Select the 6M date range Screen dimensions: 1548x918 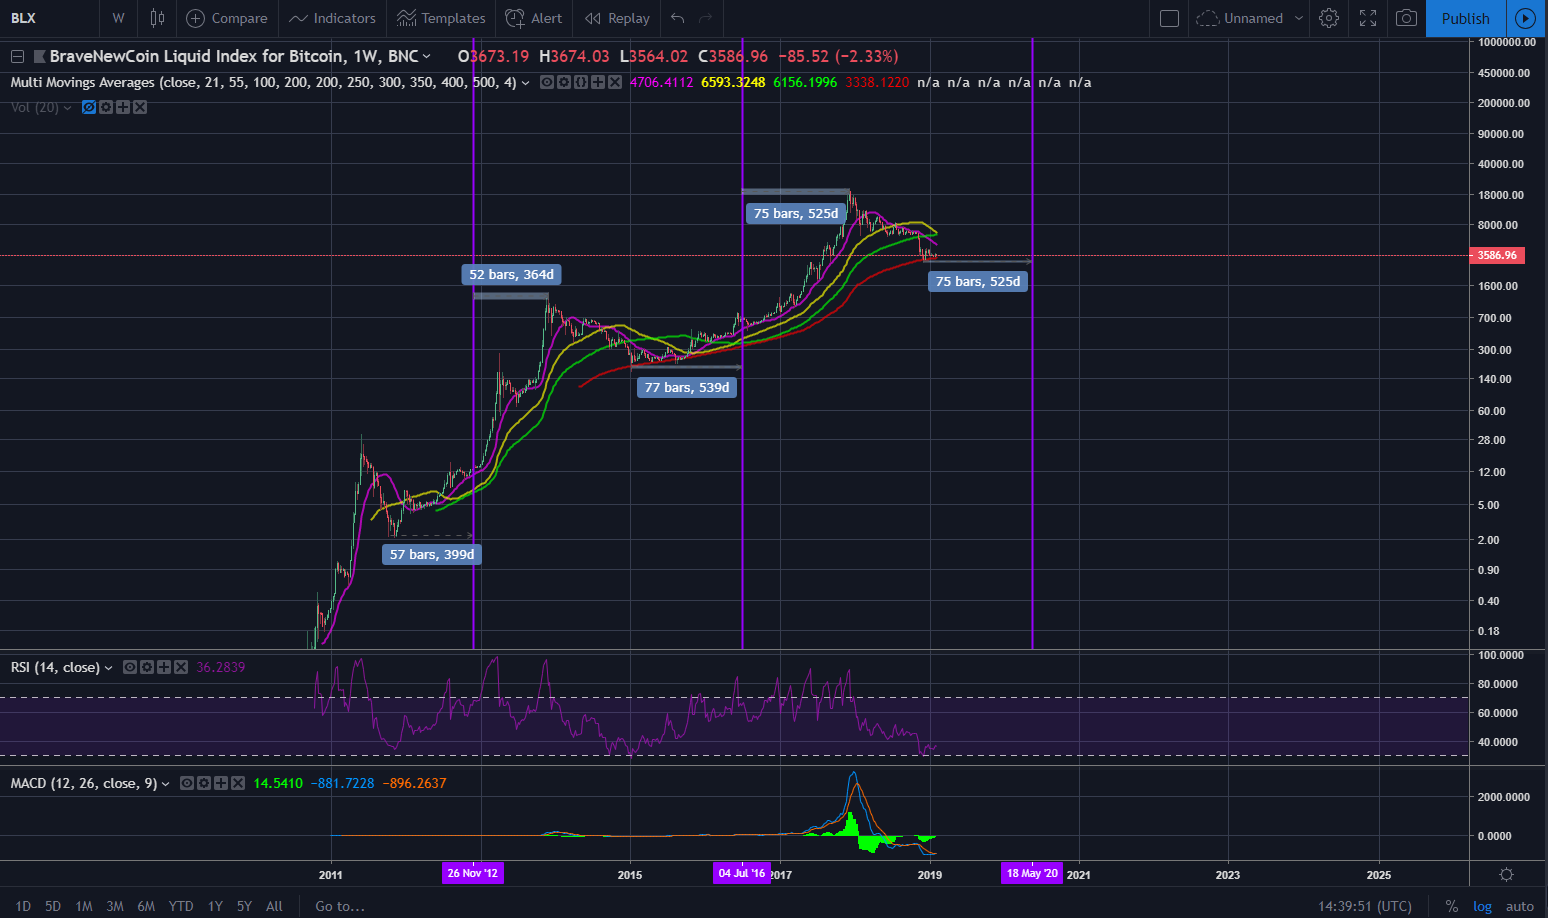pyautogui.click(x=146, y=906)
